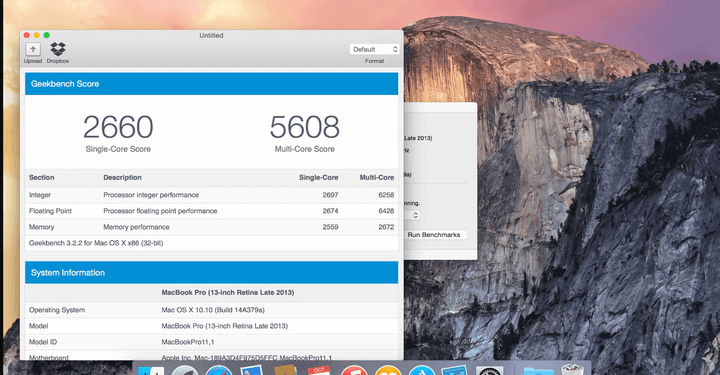Click Memory multi-core value 2672
Image resolution: width=720 pixels, height=375 pixels.
pos(386,227)
